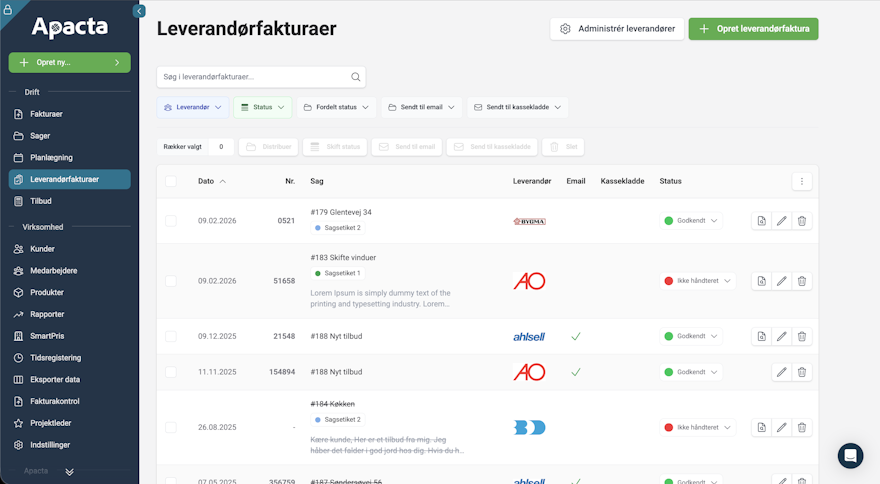Viewport: 880px width, 484px height.
Task: Check the row for #183 Skifte vinduer
Action: [x=171, y=282]
